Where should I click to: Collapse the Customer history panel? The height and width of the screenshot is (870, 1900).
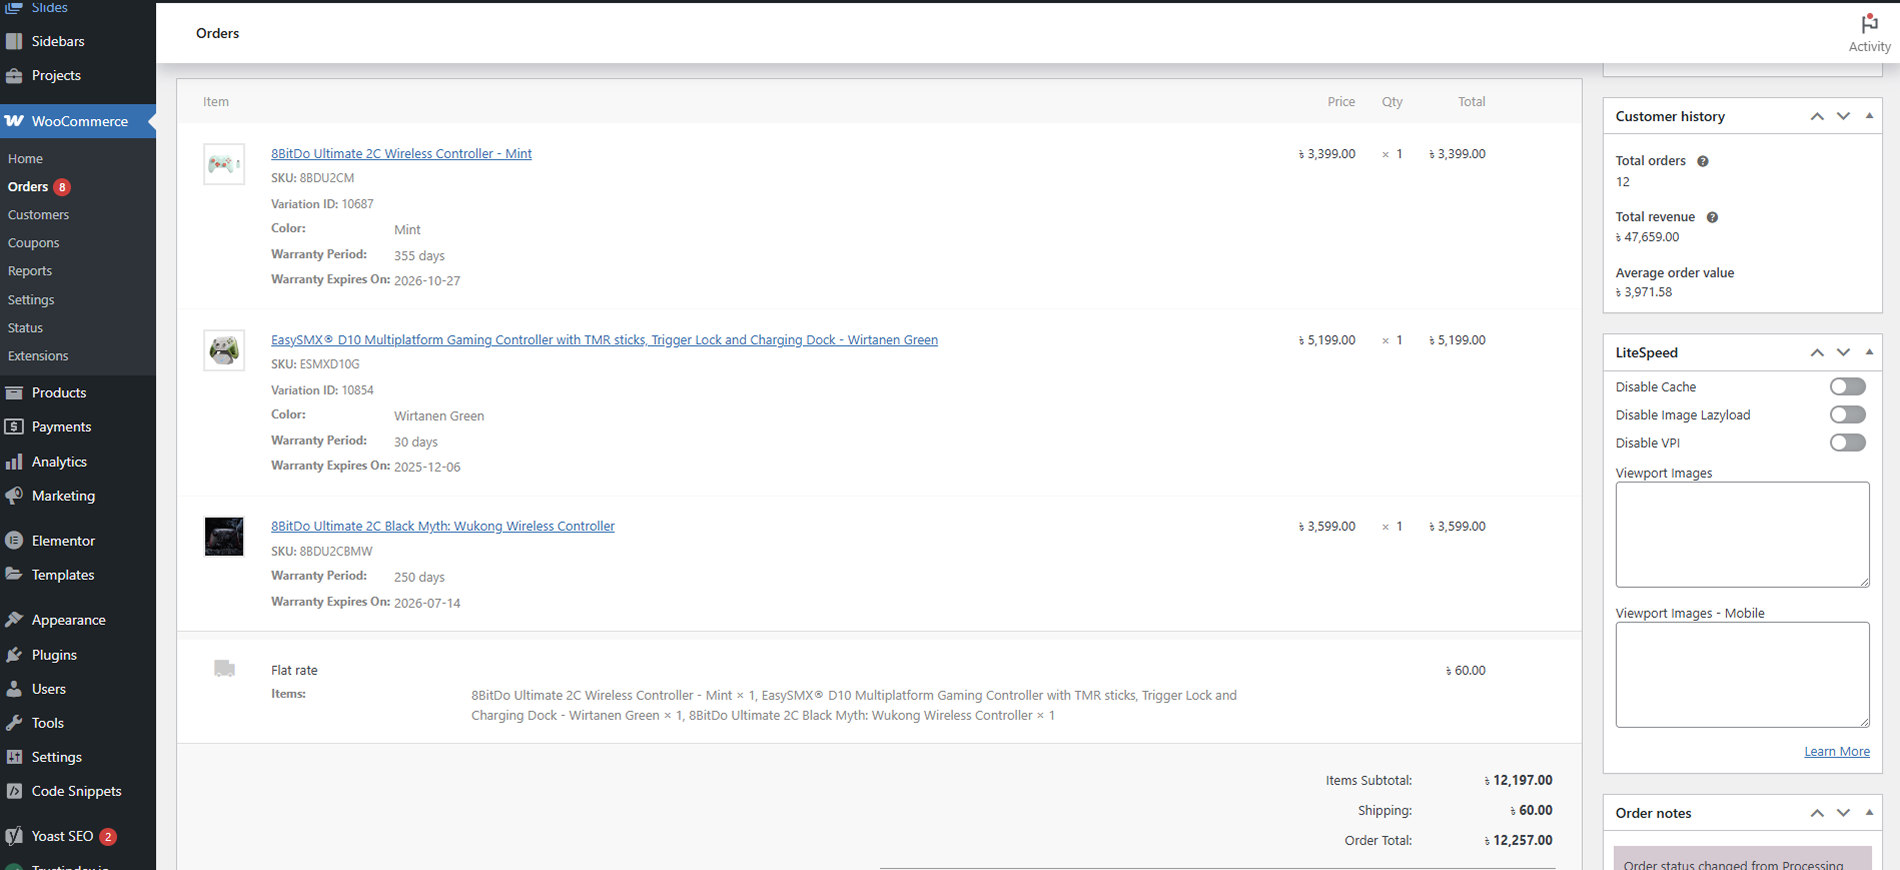click(x=1869, y=116)
